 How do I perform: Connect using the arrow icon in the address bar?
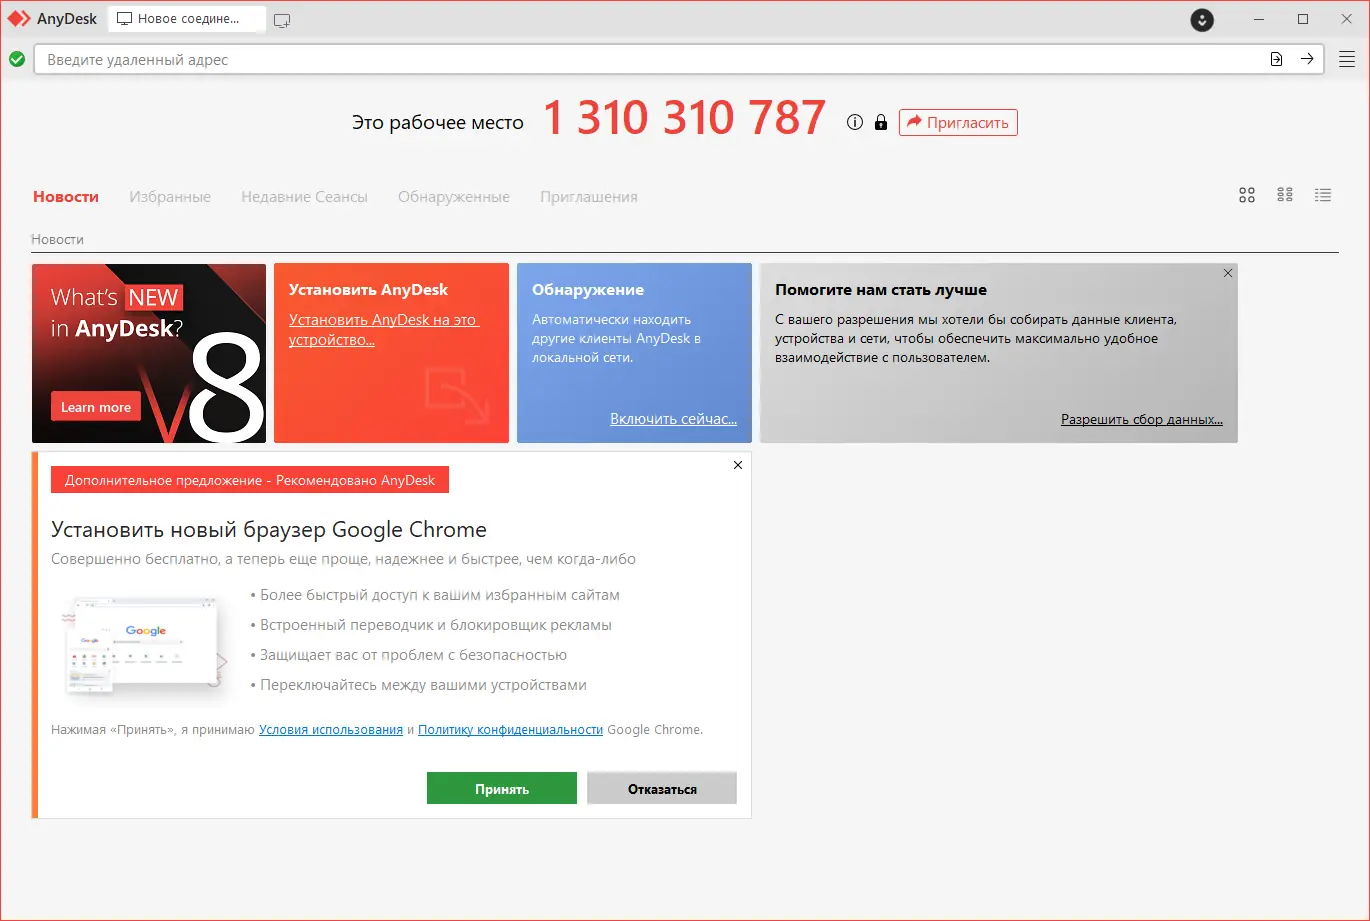1307,59
